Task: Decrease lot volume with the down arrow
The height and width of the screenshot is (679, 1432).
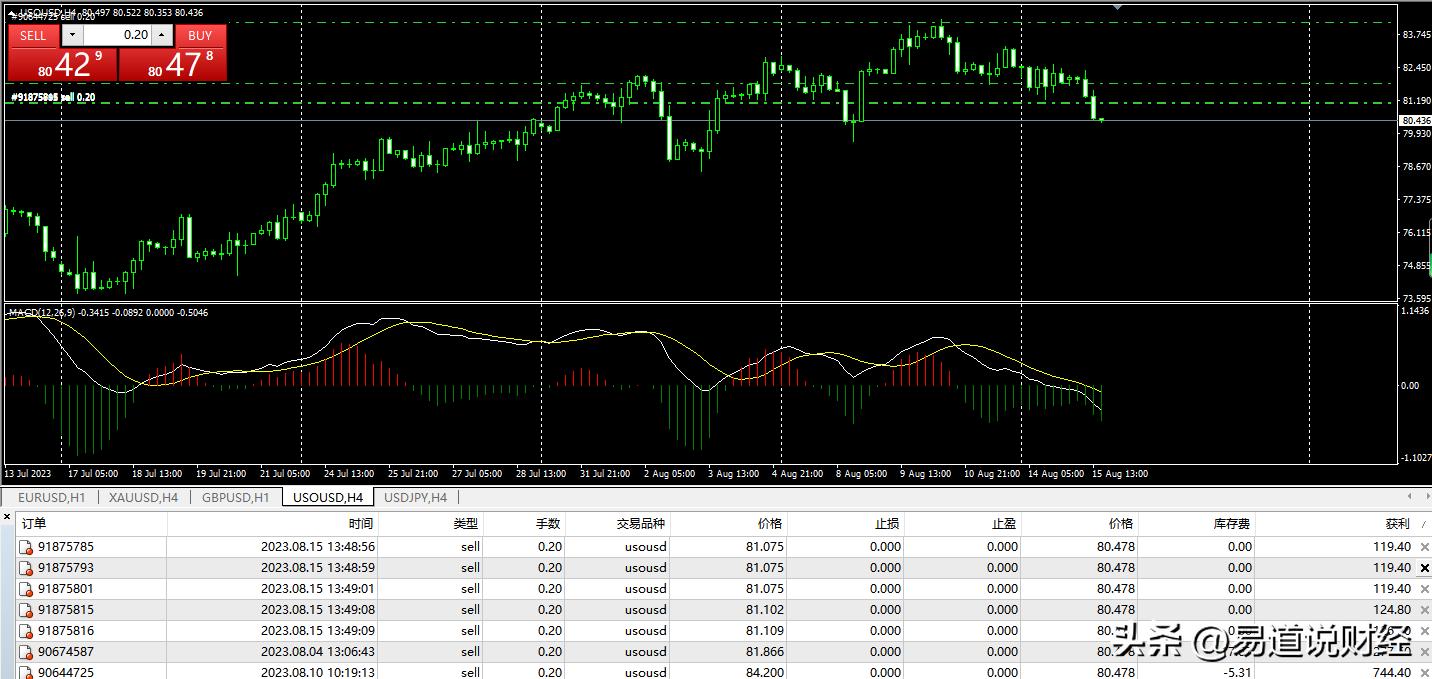Action: coord(71,35)
